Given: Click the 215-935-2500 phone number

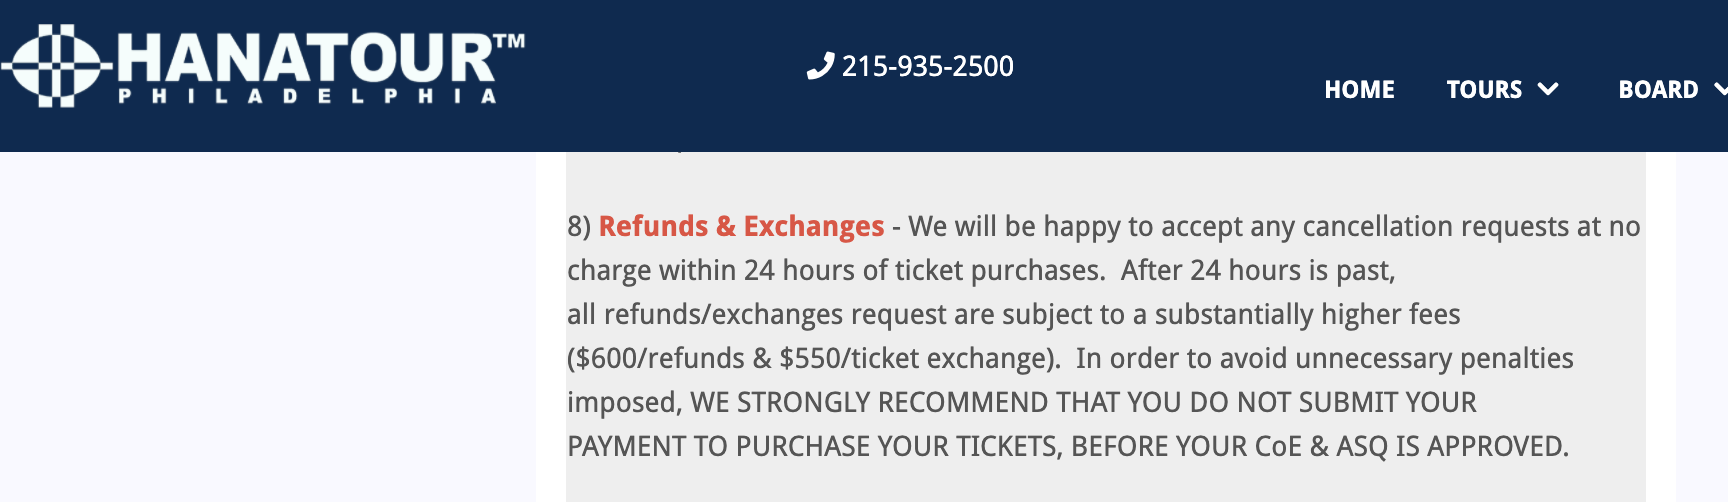Looking at the screenshot, I should [927, 66].
